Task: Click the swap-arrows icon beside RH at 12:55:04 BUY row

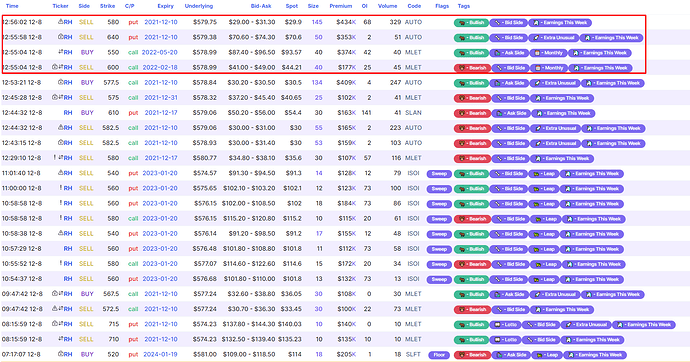Action: point(61,52)
